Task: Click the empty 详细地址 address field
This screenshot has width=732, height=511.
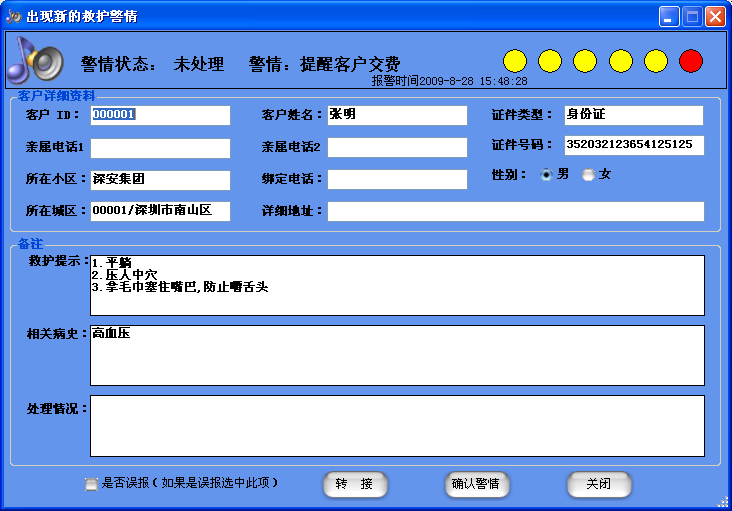Action: click(516, 211)
